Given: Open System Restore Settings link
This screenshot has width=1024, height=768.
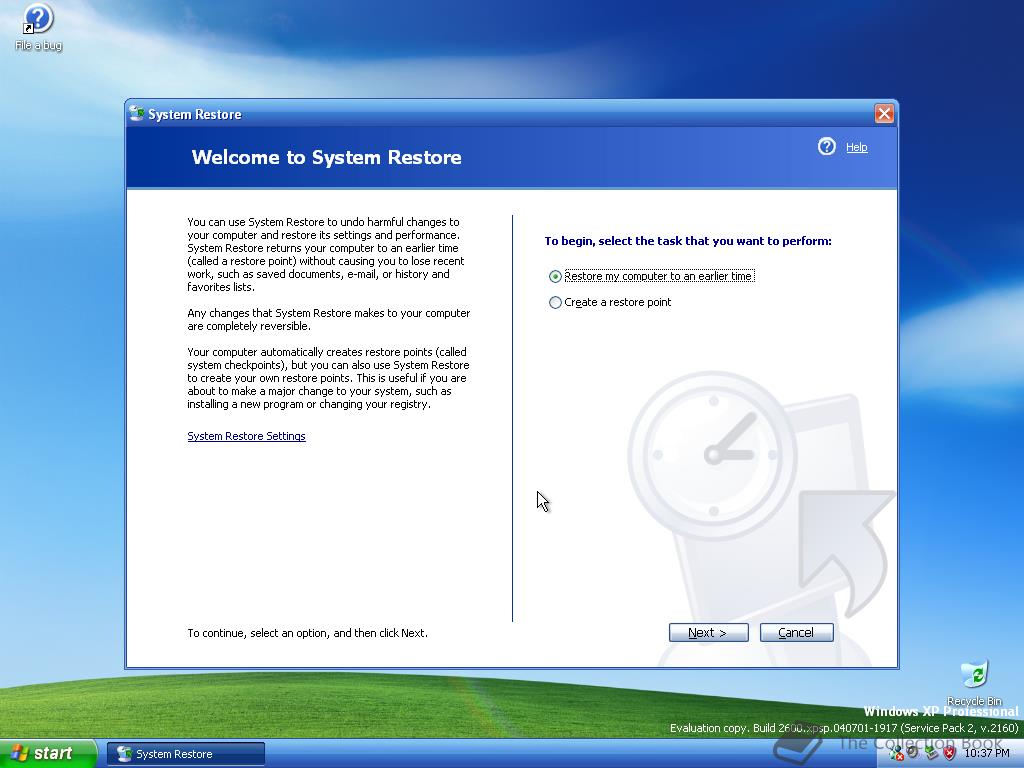Looking at the screenshot, I should [246, 436].
